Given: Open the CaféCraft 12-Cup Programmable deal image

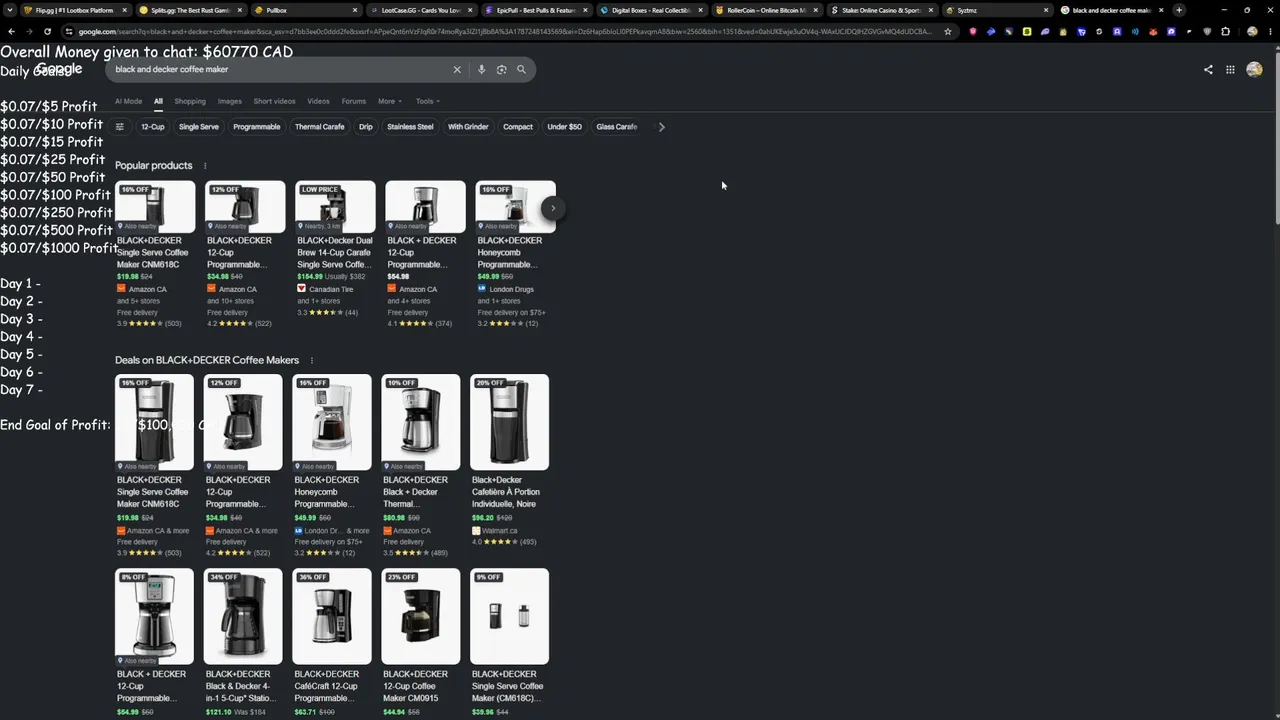Looking at the screenshot, I should 332,616.
